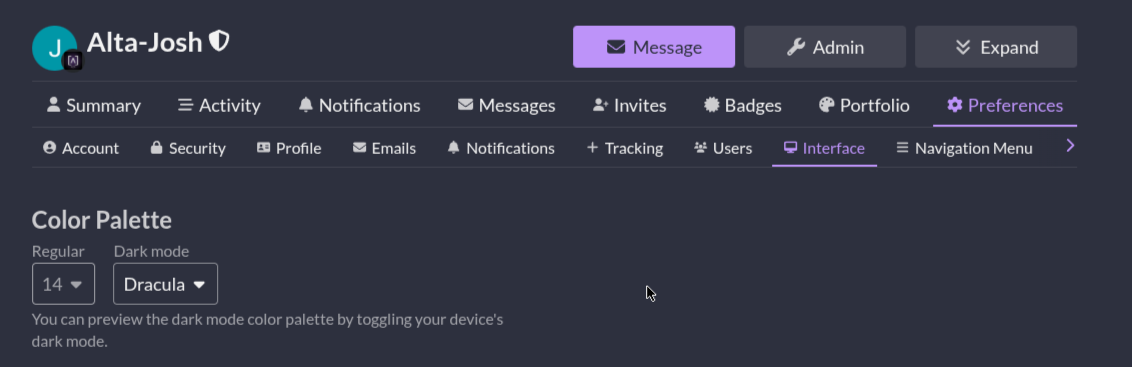The height and width of the screenshot is (367, 1132).
Task: Open the Summary tab
Action: point(93,105)
